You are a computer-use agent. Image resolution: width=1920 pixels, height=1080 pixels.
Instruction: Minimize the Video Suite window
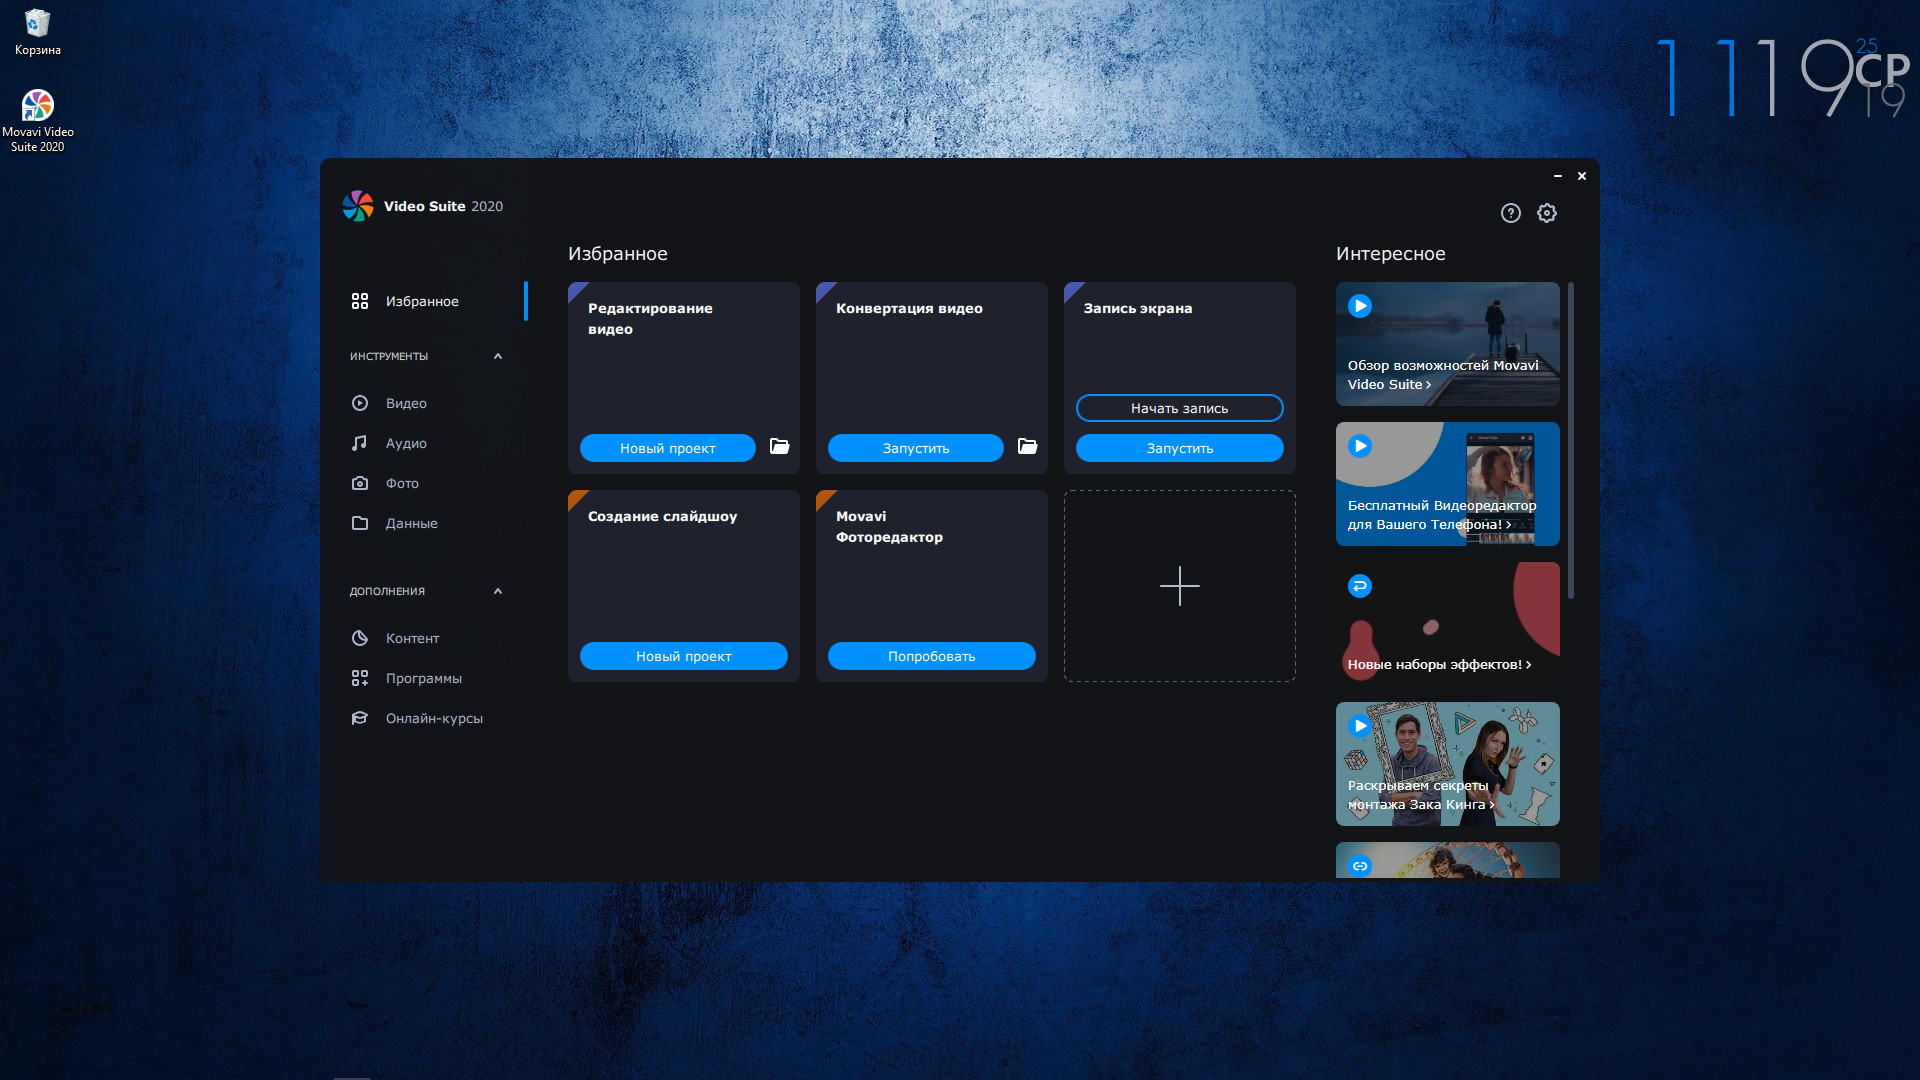tap(1557, 176)
